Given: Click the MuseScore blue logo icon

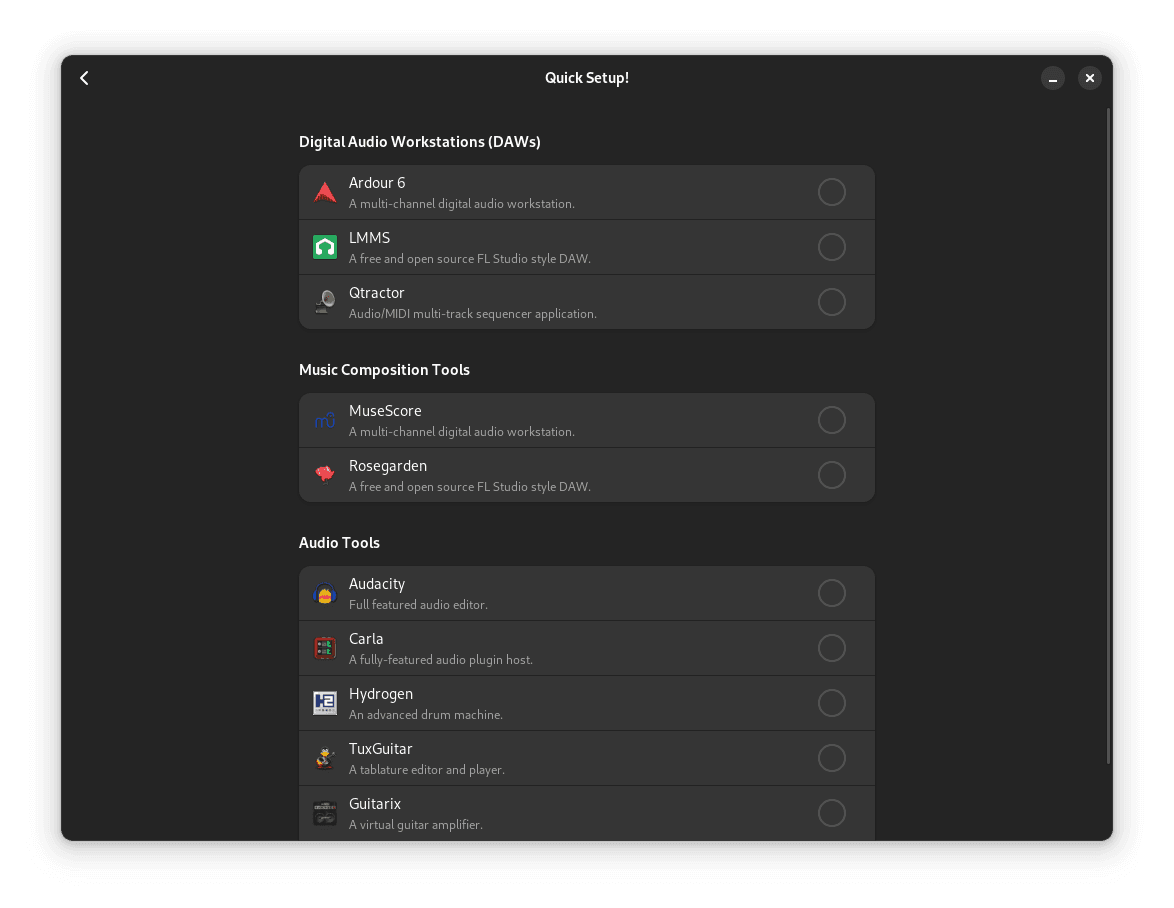Looking at the screenshot, I should click(x=325, y=420).
